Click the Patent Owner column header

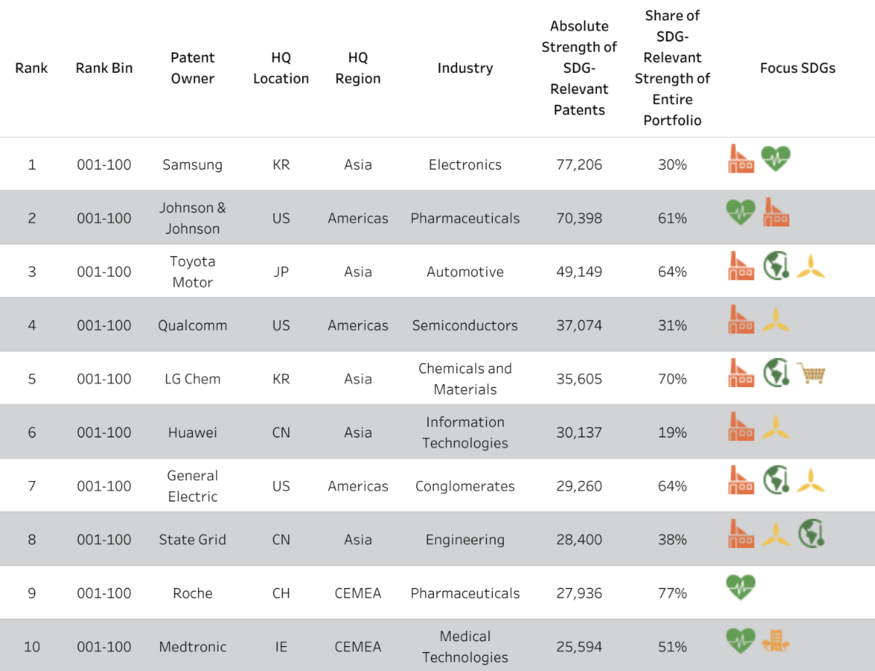click(193, 68)
